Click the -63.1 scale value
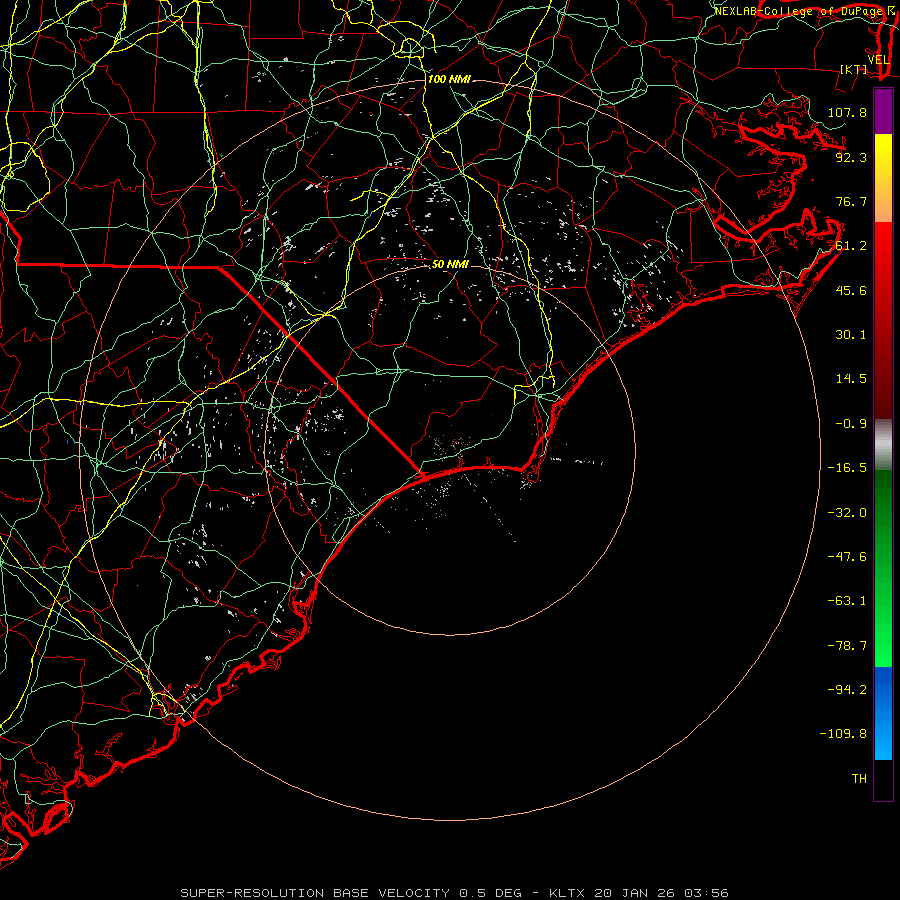The width and height of the screenshot is (900, 900). coord(847,601)
